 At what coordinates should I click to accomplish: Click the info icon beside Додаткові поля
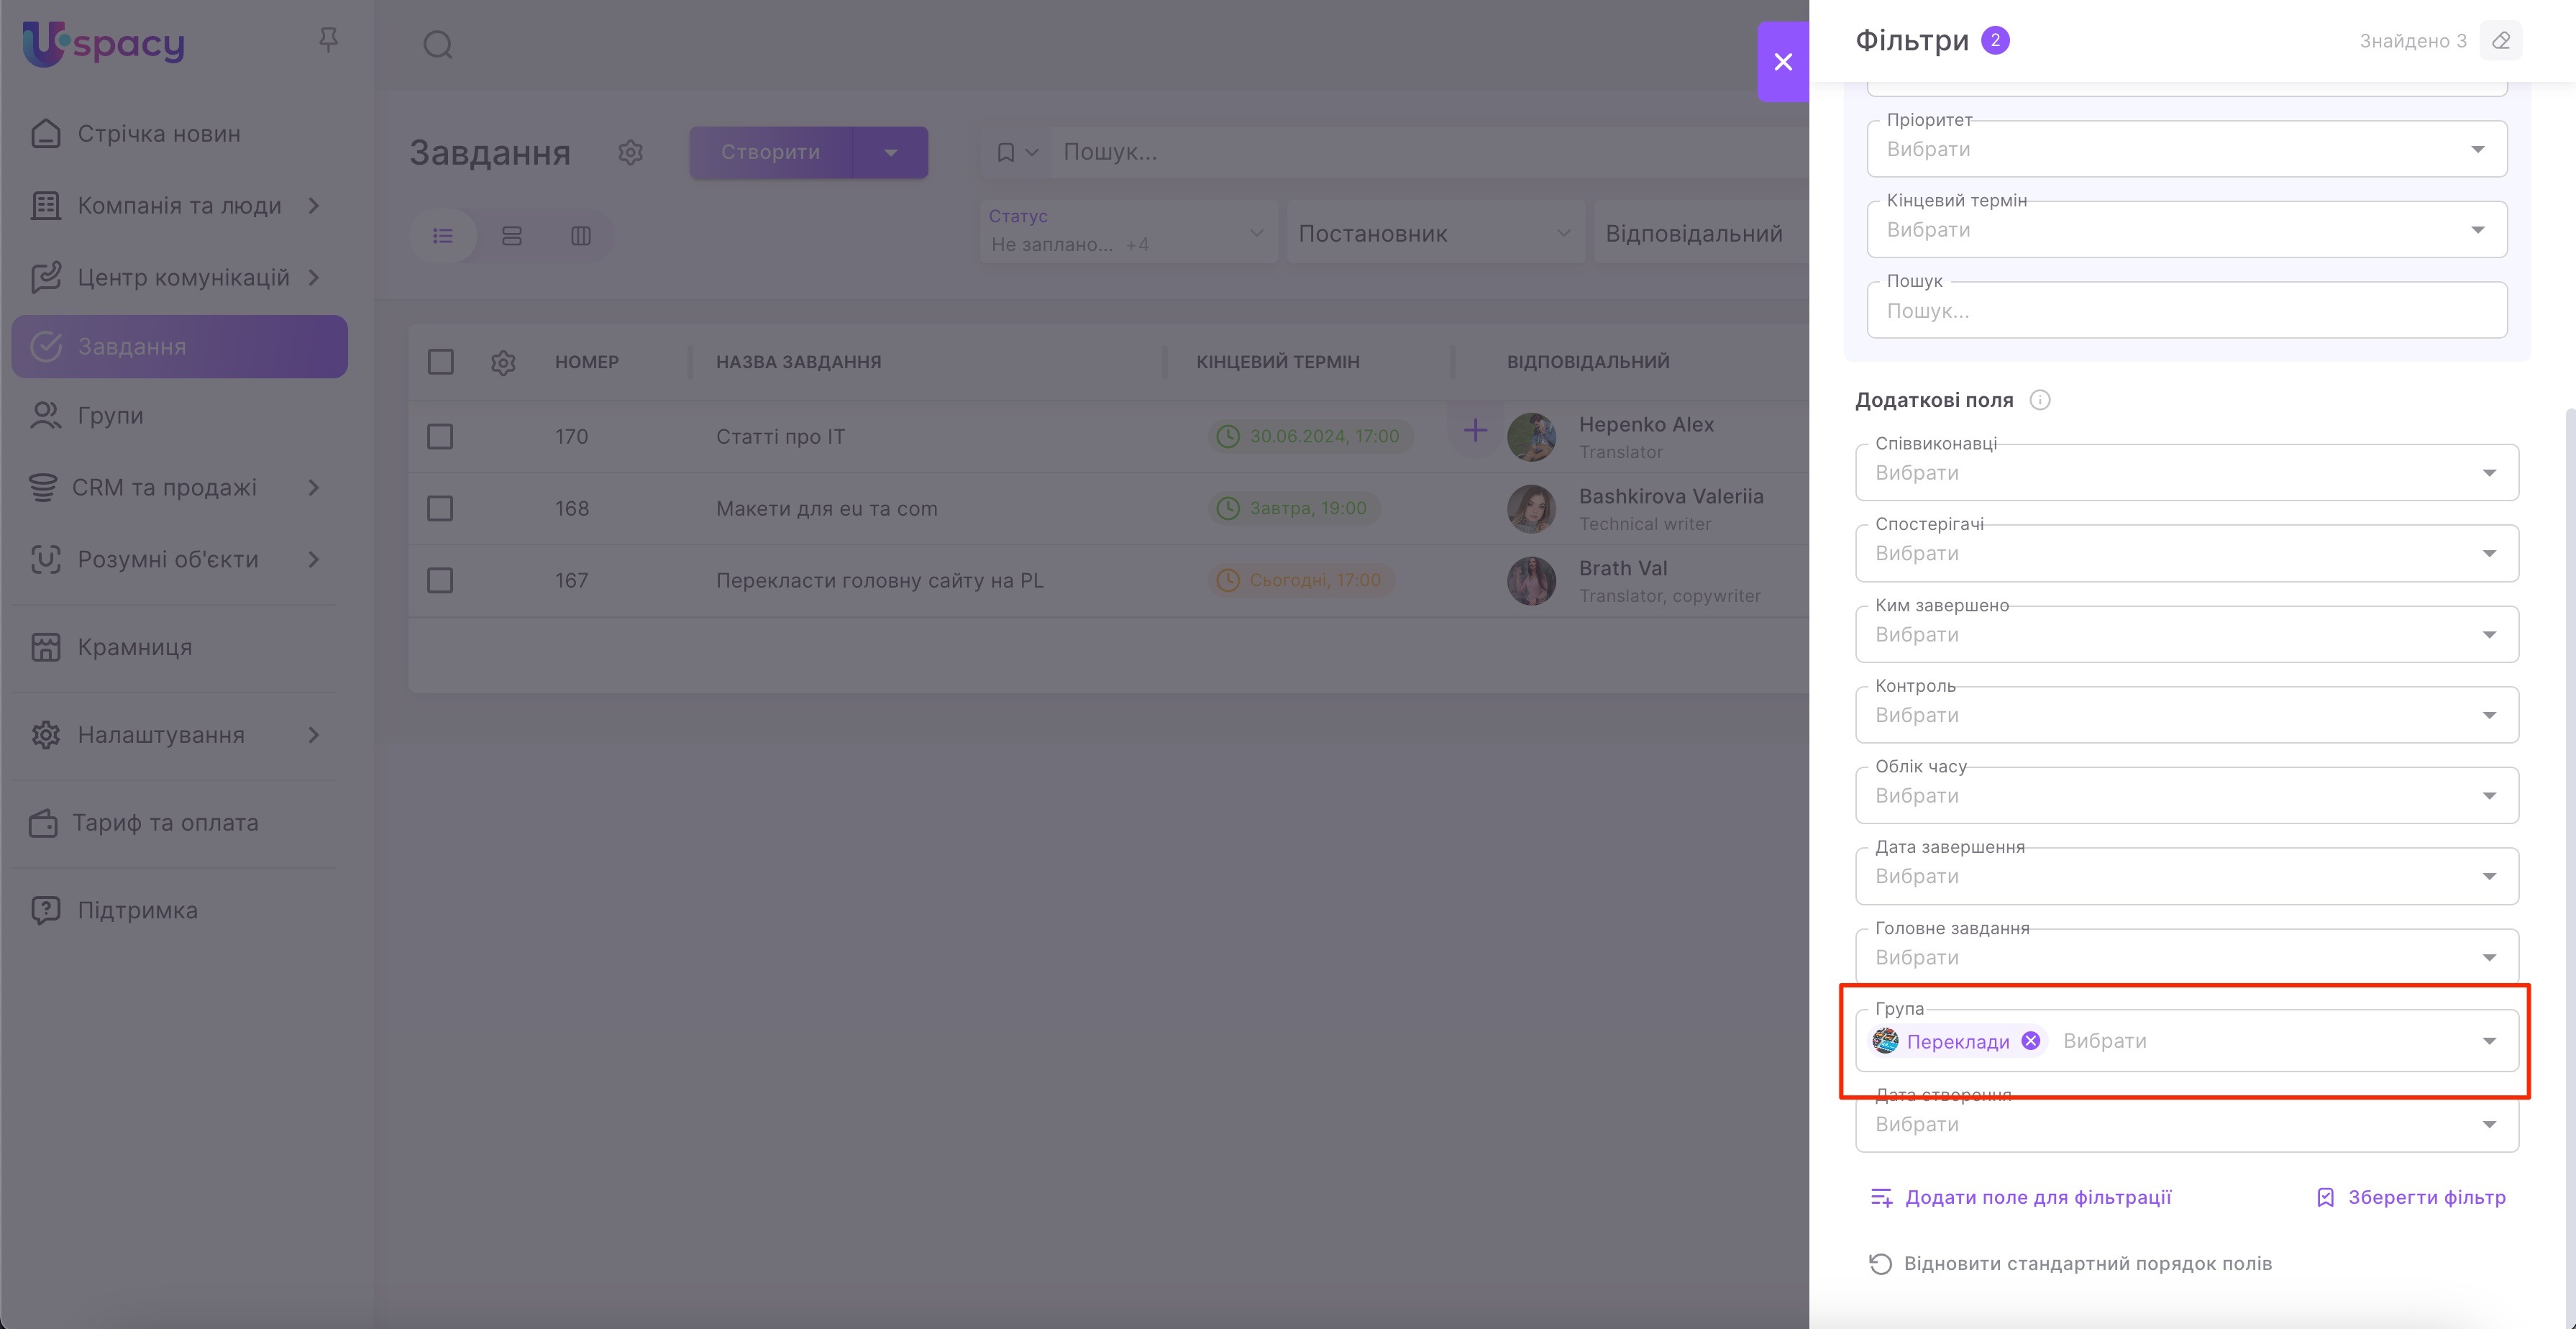[x=2040, y=400]
